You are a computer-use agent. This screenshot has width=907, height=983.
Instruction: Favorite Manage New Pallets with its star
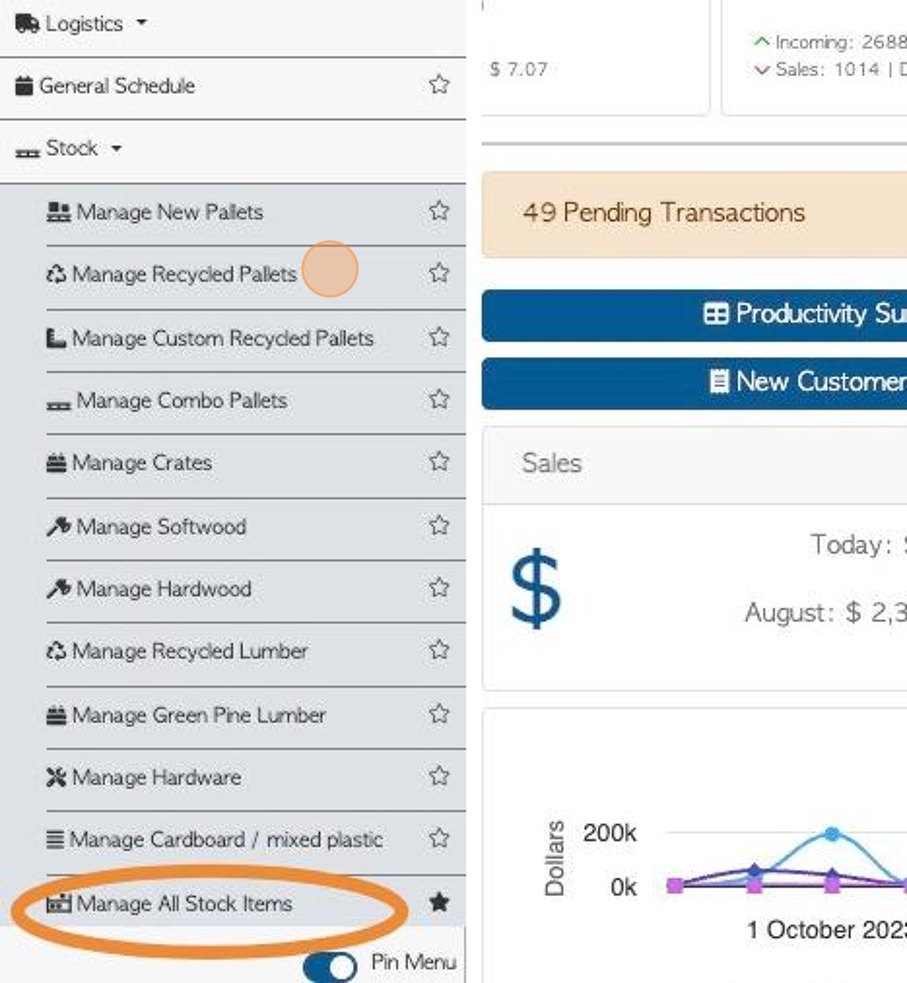pyautogui.click(x=439, y=211)
